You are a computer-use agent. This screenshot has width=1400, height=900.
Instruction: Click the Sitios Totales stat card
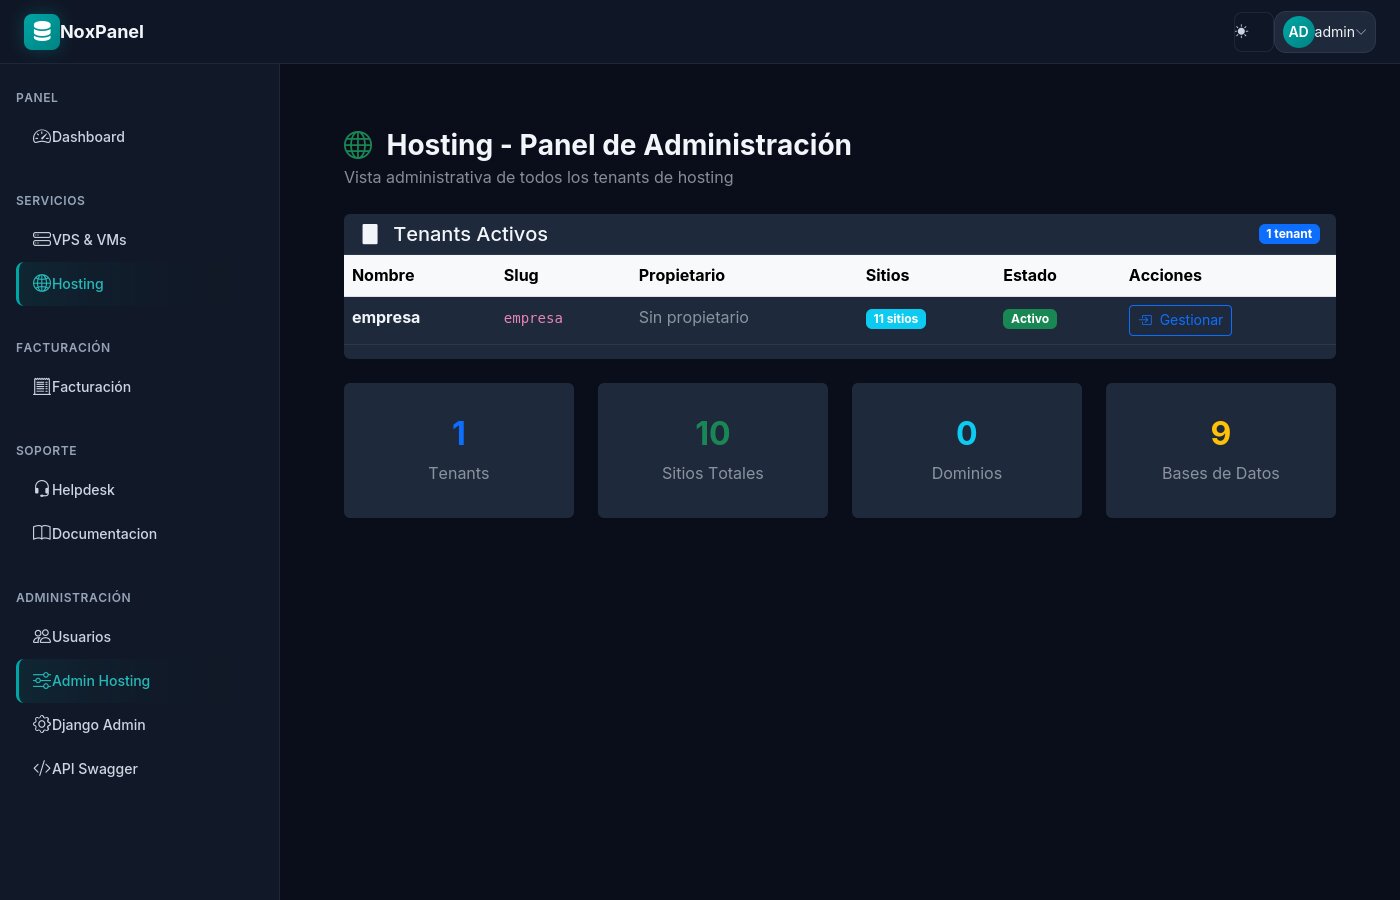(x=712, y=450)
